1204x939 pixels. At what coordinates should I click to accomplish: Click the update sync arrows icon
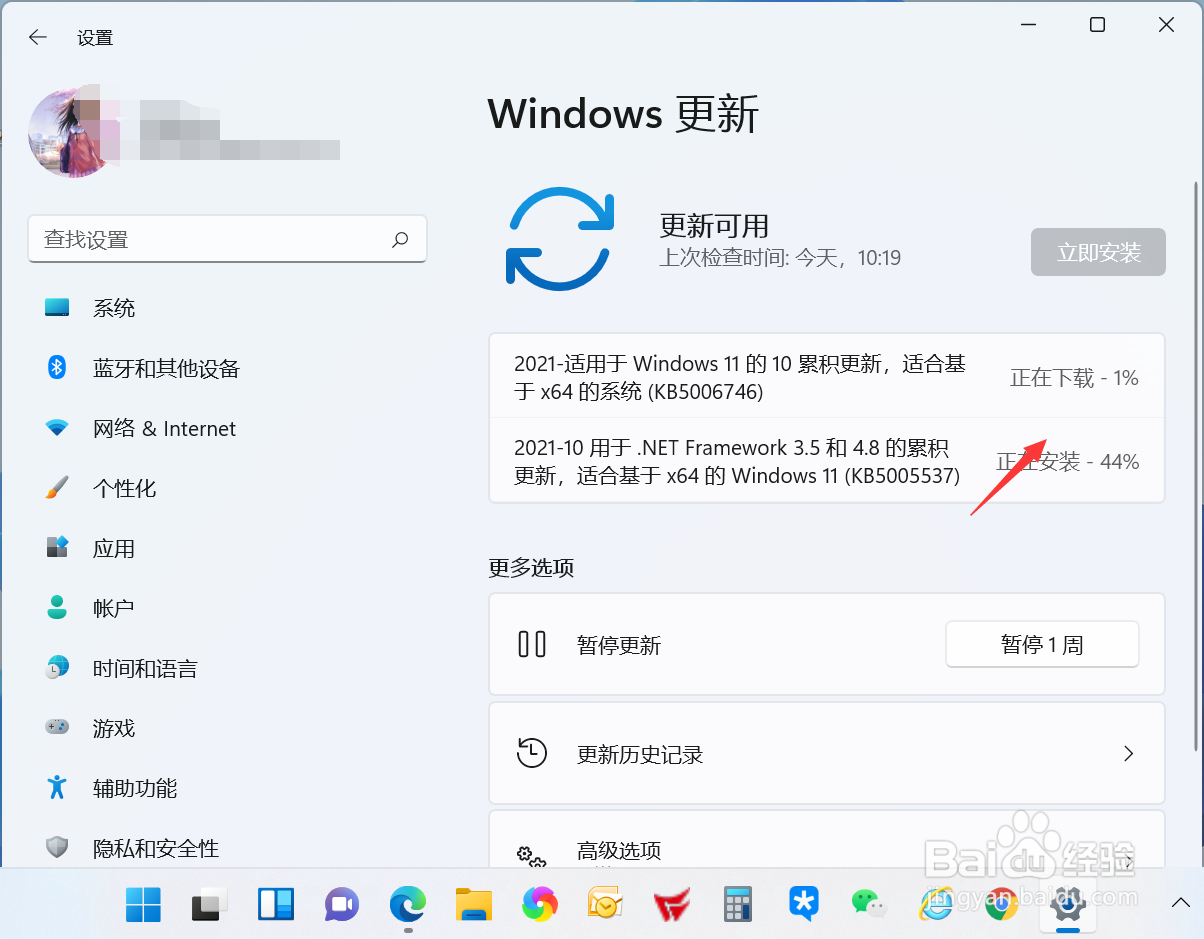tap(560, 238)
